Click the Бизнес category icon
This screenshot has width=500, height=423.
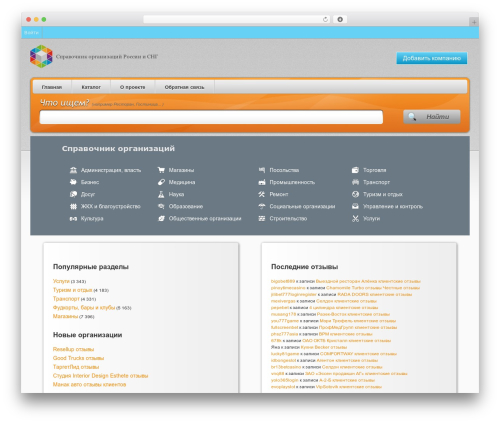coord(73,182)
